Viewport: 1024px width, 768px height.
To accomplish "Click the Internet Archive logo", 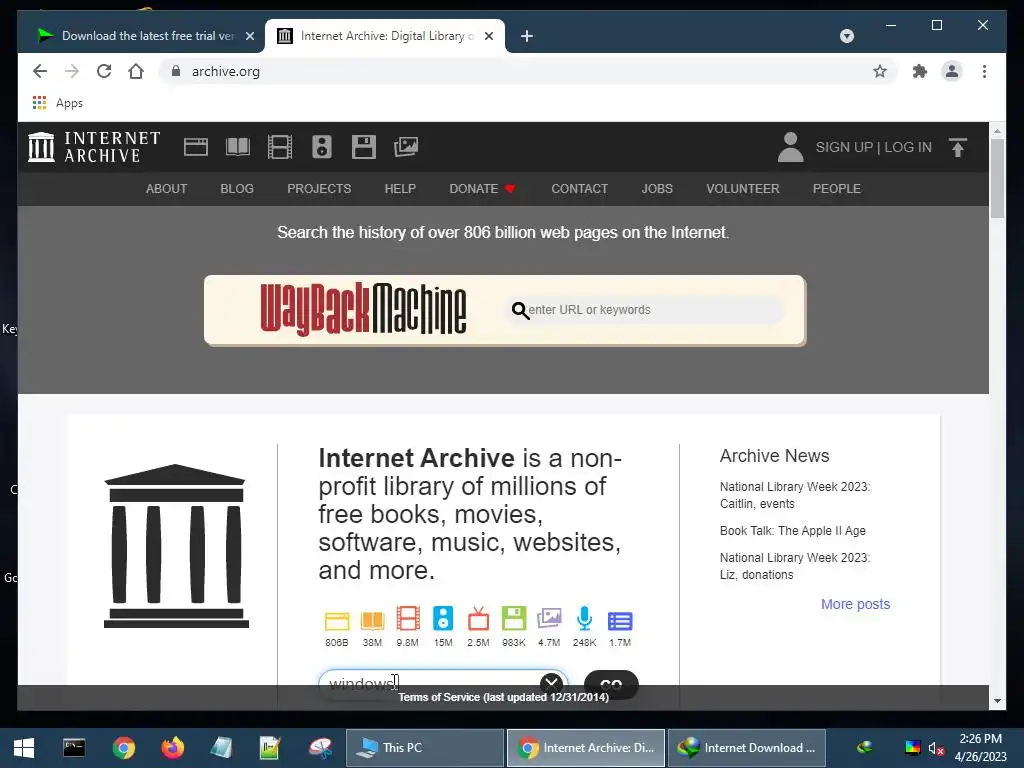I will tap(94, 147).
